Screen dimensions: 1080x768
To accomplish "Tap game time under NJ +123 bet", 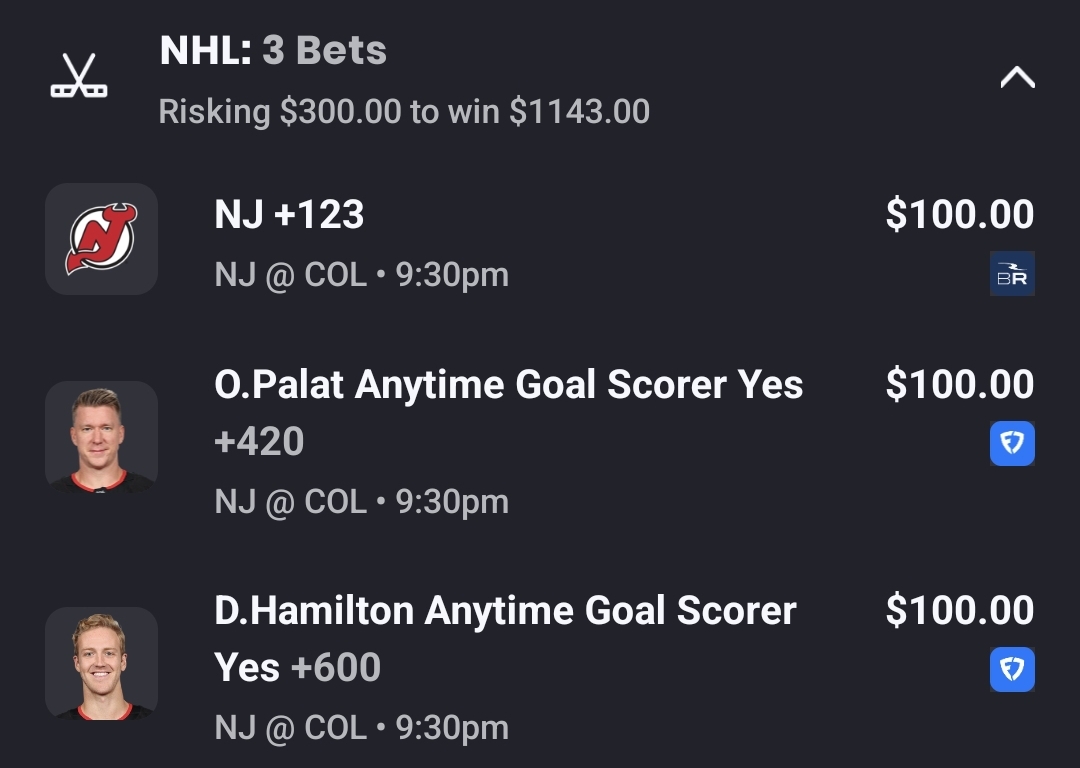I will coord(361,274).
